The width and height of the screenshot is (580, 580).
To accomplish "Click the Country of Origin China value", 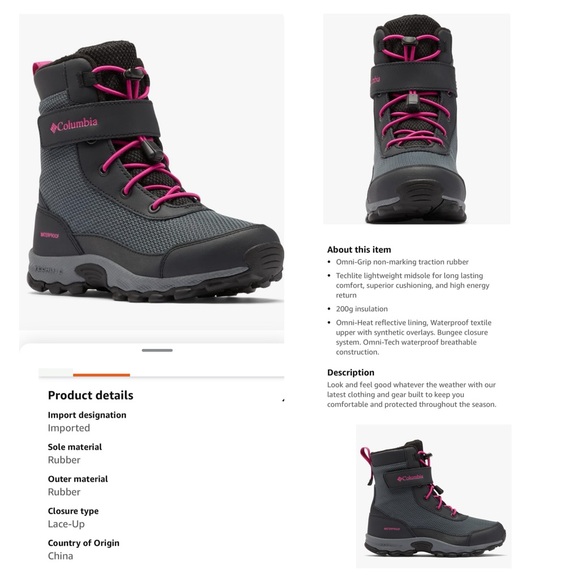I will click(x=60, y=556).
